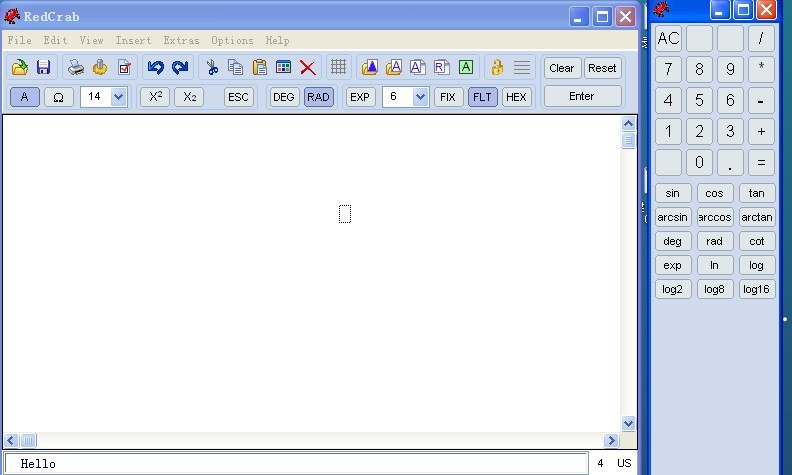
Task: Toggle HEX number format
Action: 516,97
